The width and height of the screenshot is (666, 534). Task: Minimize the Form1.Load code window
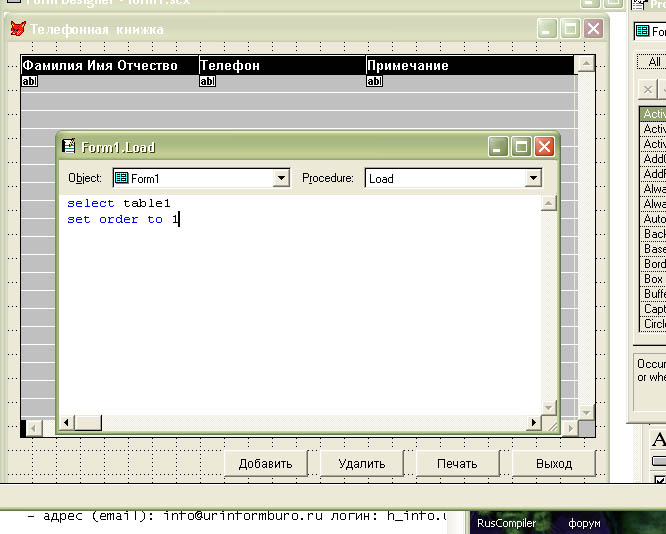click(x=498, y=147)
